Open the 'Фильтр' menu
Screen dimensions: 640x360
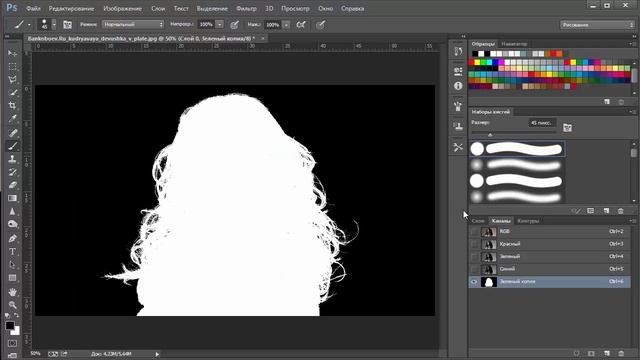246,8
